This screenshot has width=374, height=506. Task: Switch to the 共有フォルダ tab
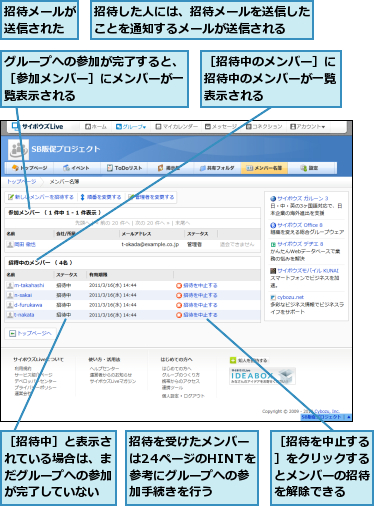point(217,168)
